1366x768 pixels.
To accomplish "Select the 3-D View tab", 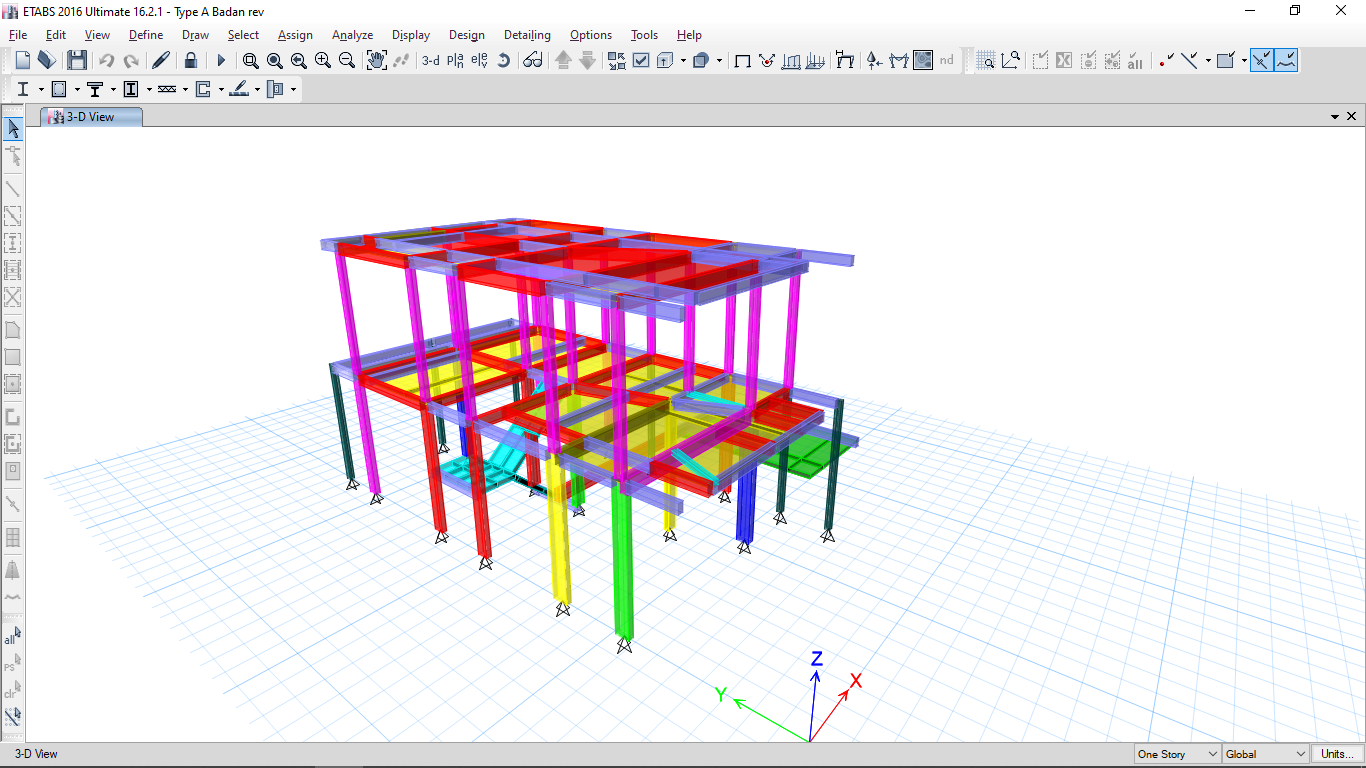I will (90, 117).
